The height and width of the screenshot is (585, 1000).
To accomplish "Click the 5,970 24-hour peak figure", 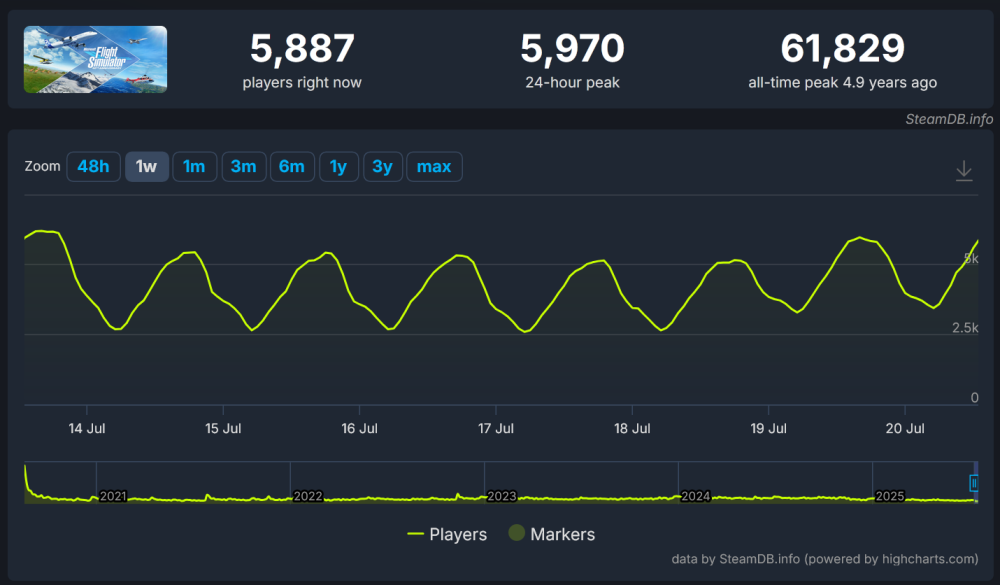I will click(x=572, y=48).
